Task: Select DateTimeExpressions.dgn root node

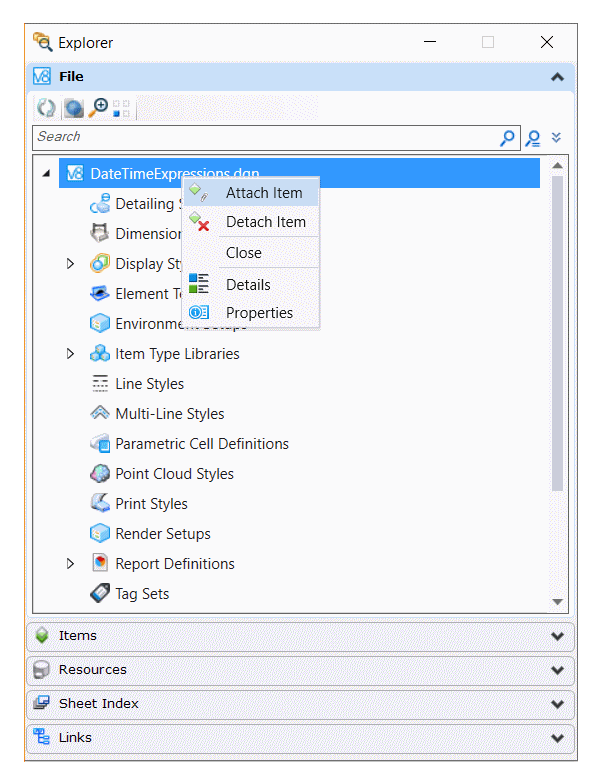Action: tap(299, 173)
